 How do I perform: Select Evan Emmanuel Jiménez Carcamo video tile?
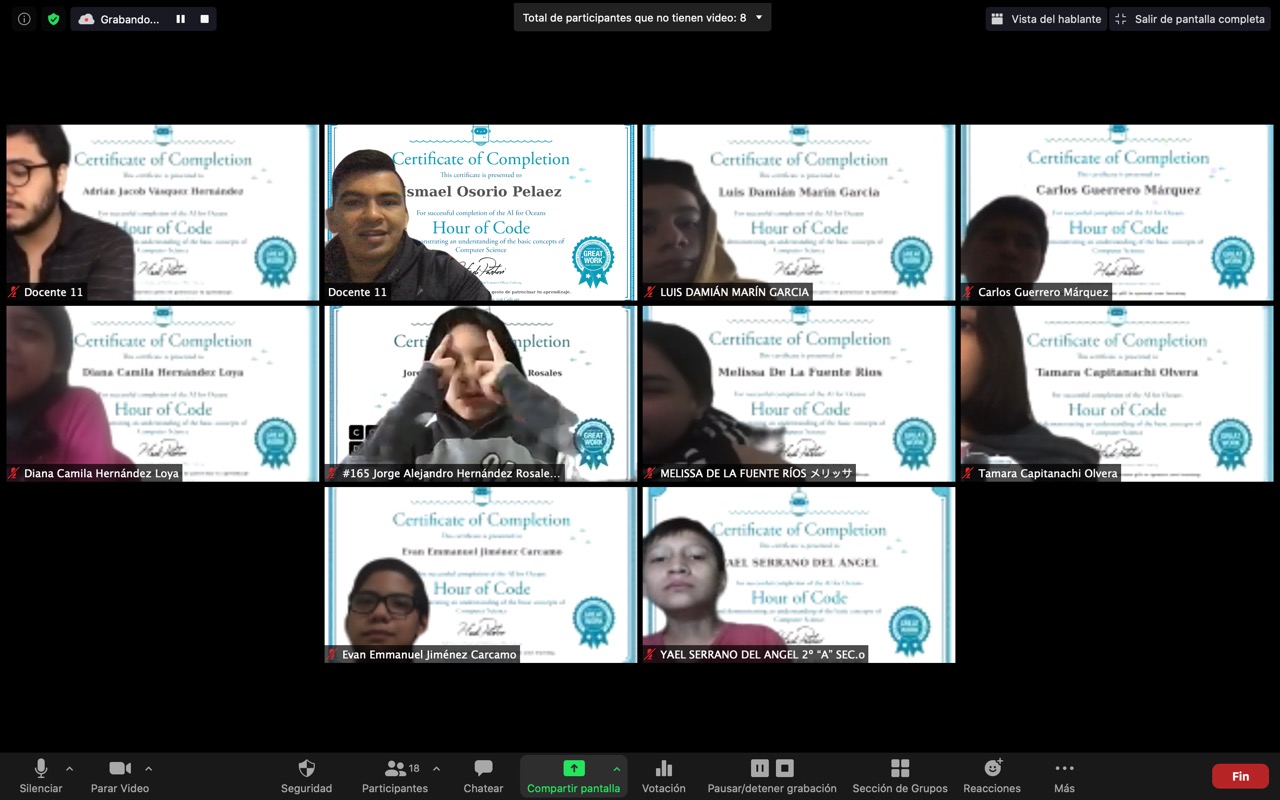pyautogui.click(x=480, y=574)
